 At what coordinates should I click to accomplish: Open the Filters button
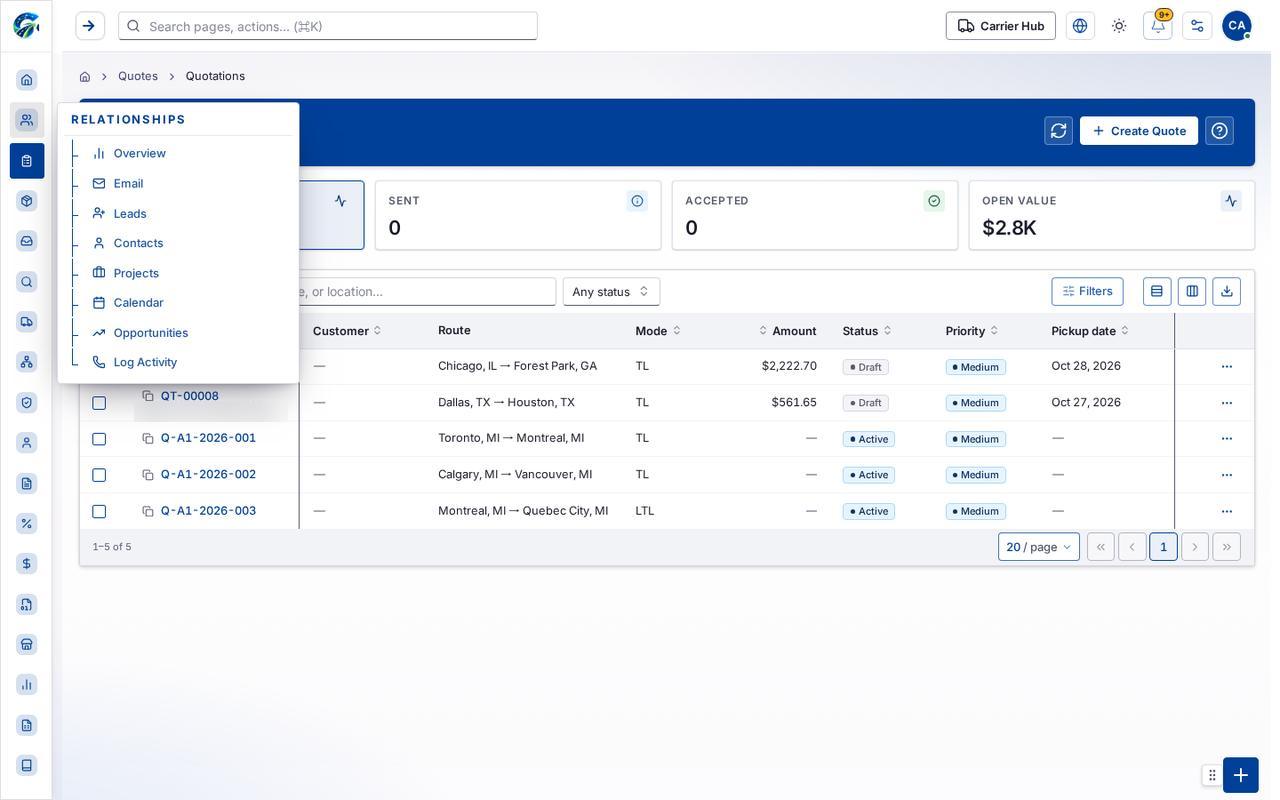click(1088, 292)
